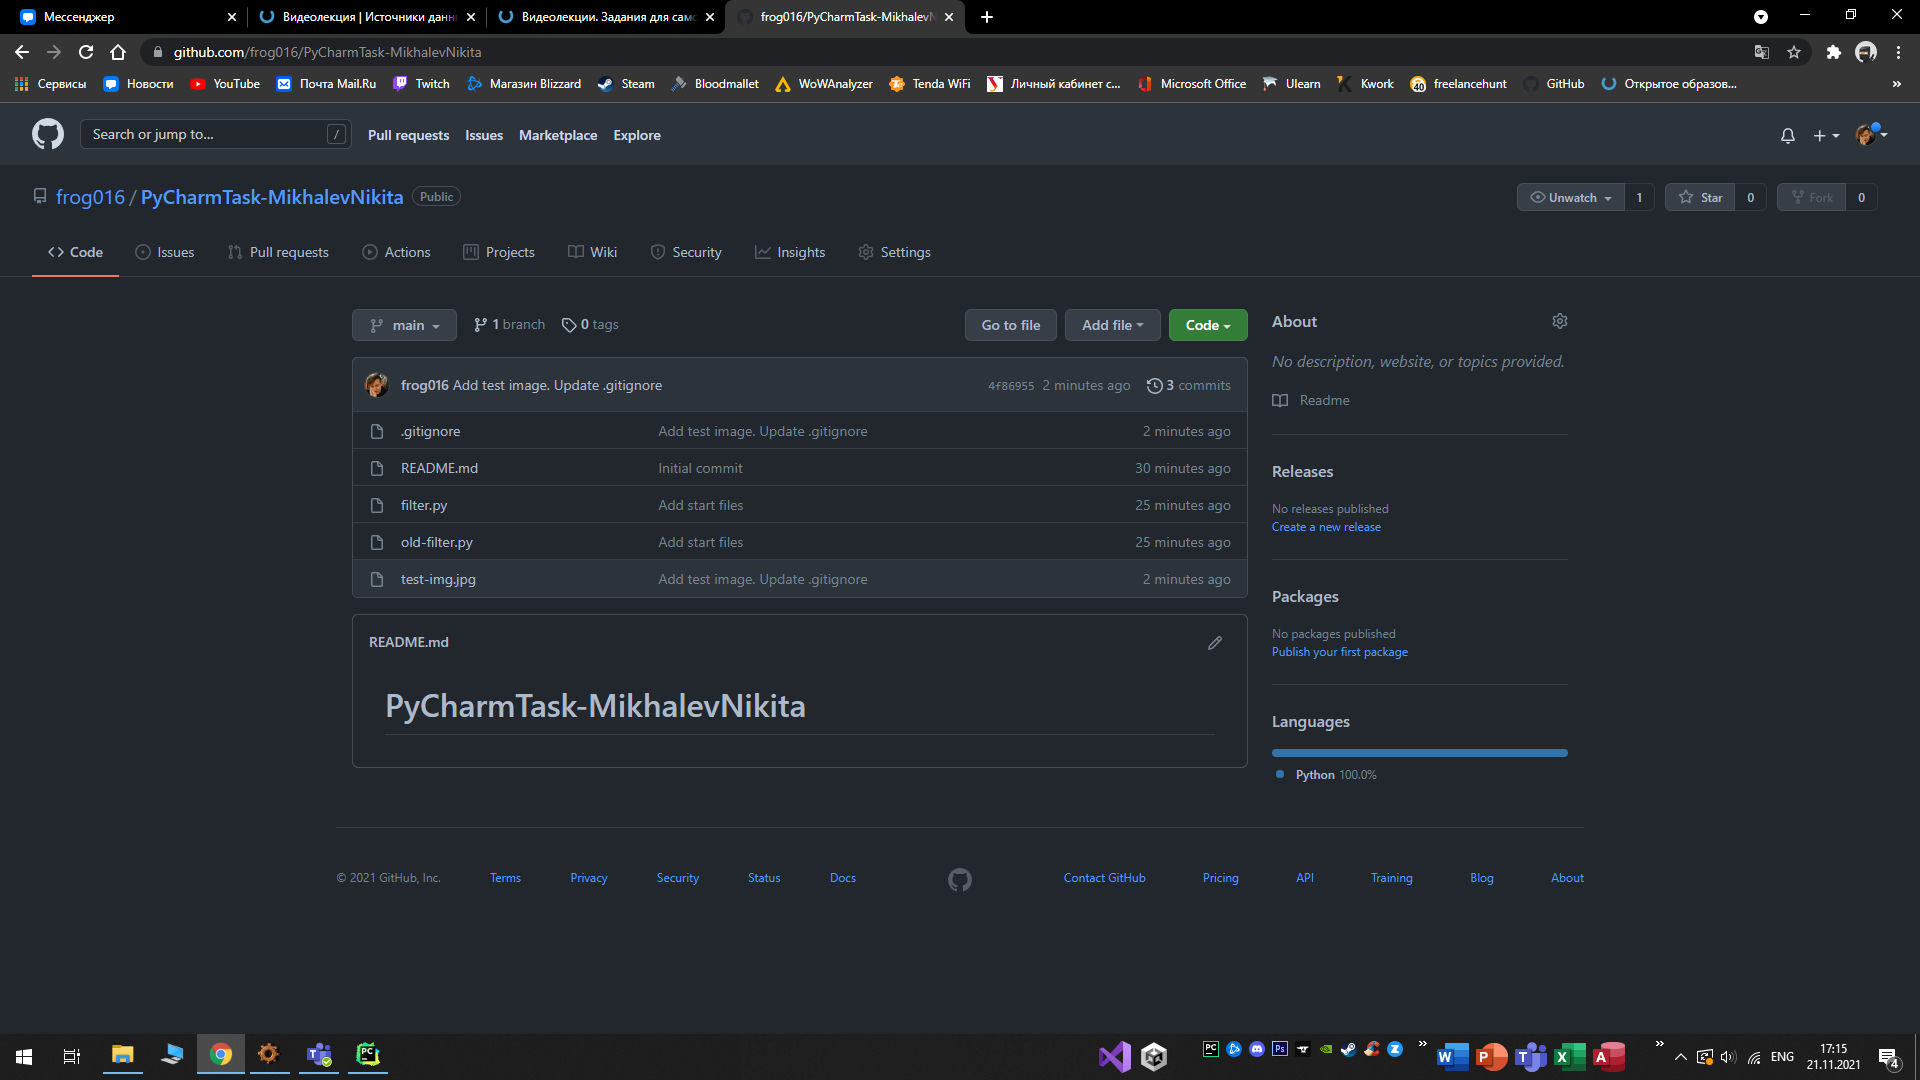Open a new browser tab
1920x1080 pixels.
[987, 17]
